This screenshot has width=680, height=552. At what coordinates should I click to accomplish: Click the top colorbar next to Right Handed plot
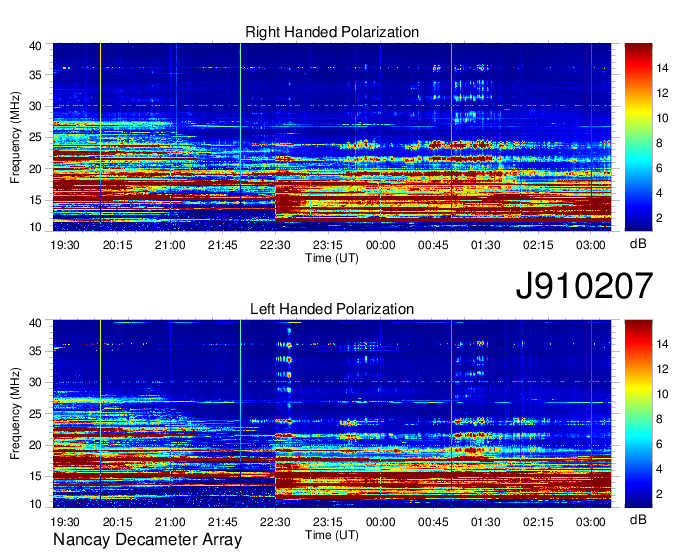click(638, 137)
